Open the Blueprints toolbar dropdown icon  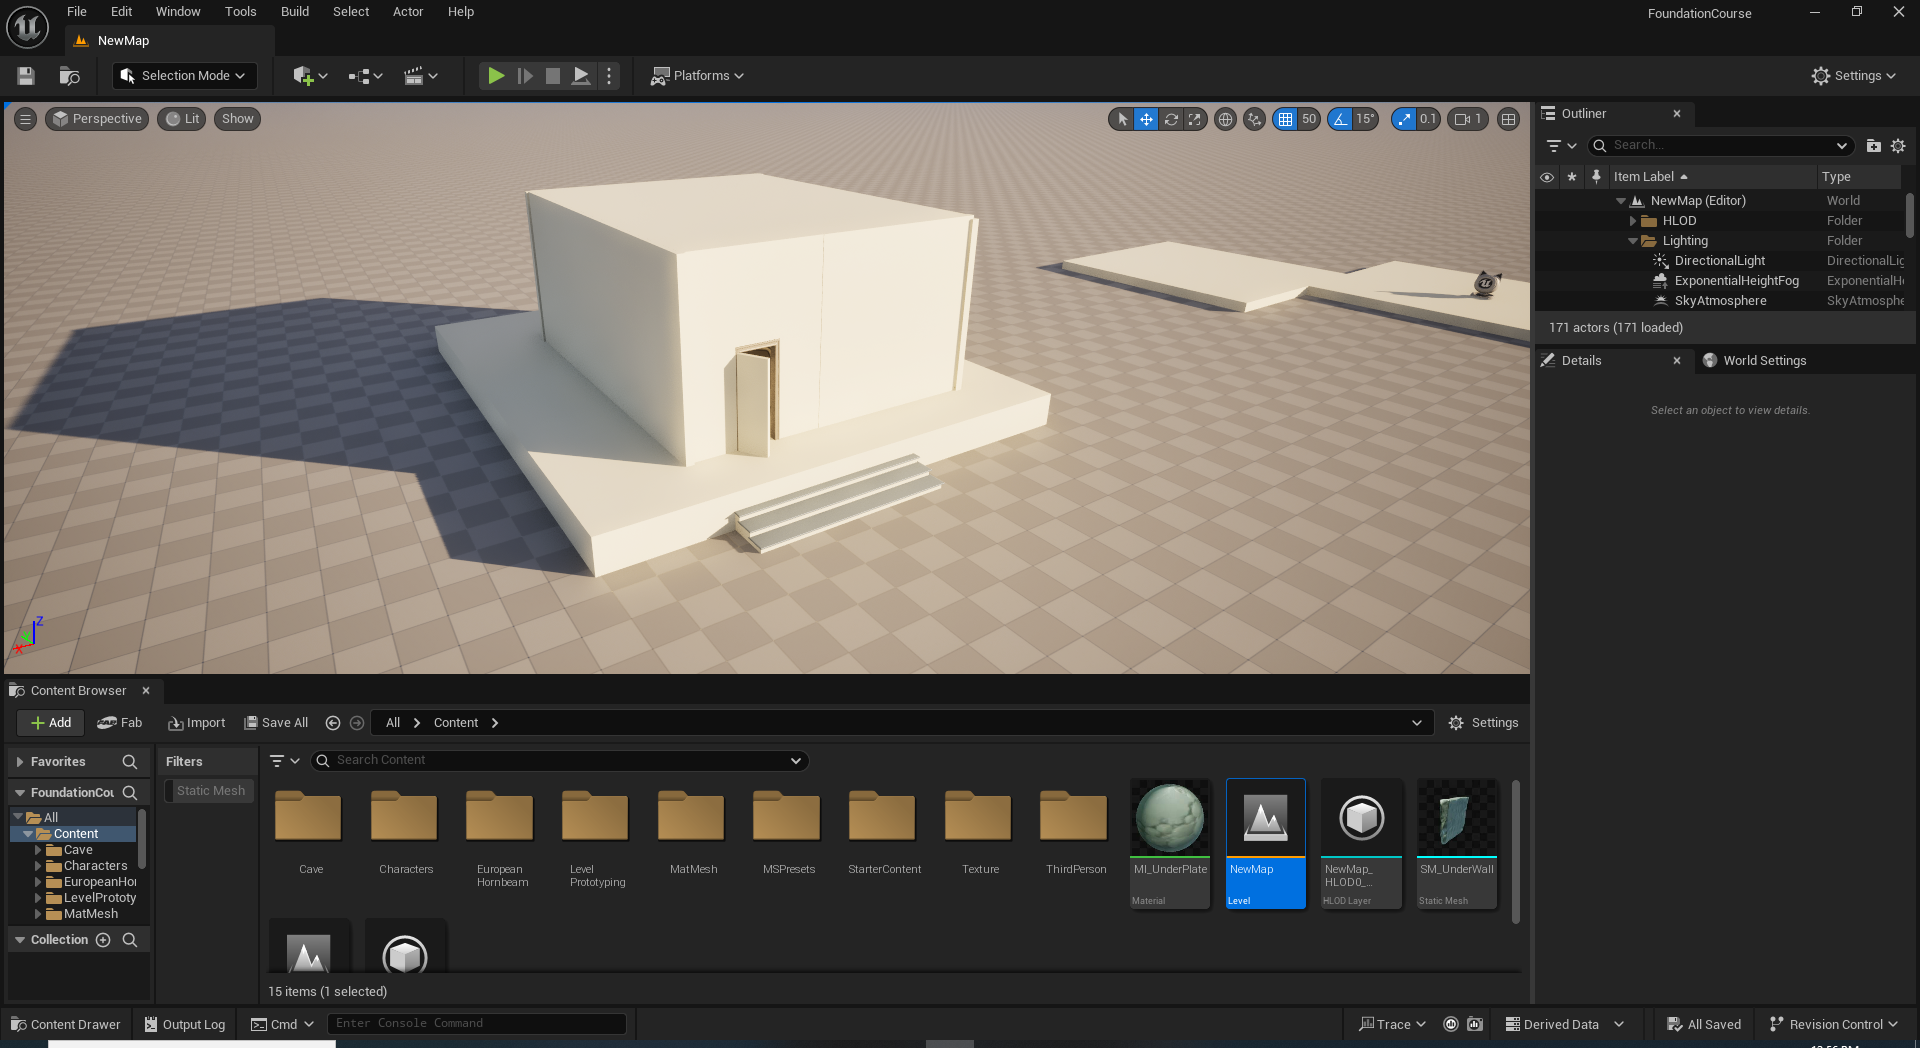366,76
